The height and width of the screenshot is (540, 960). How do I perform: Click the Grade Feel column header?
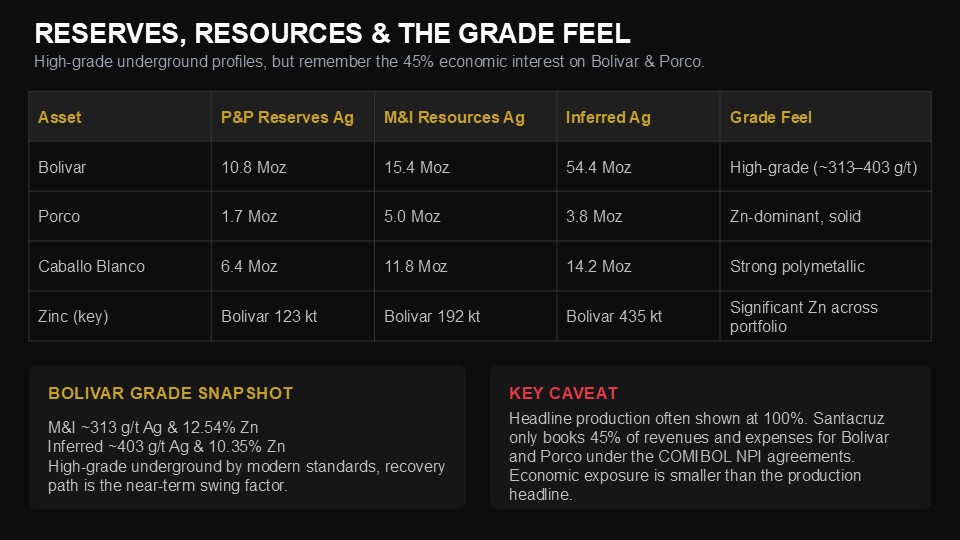[770, 117]
